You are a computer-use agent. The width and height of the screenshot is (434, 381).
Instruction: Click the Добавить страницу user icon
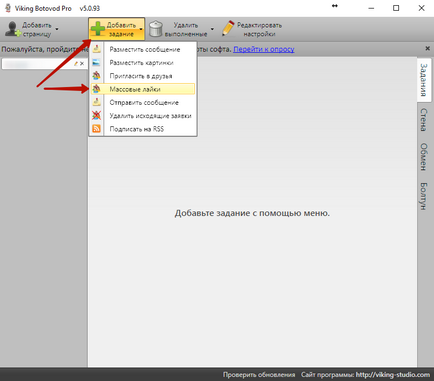click(x=13, y=29)
